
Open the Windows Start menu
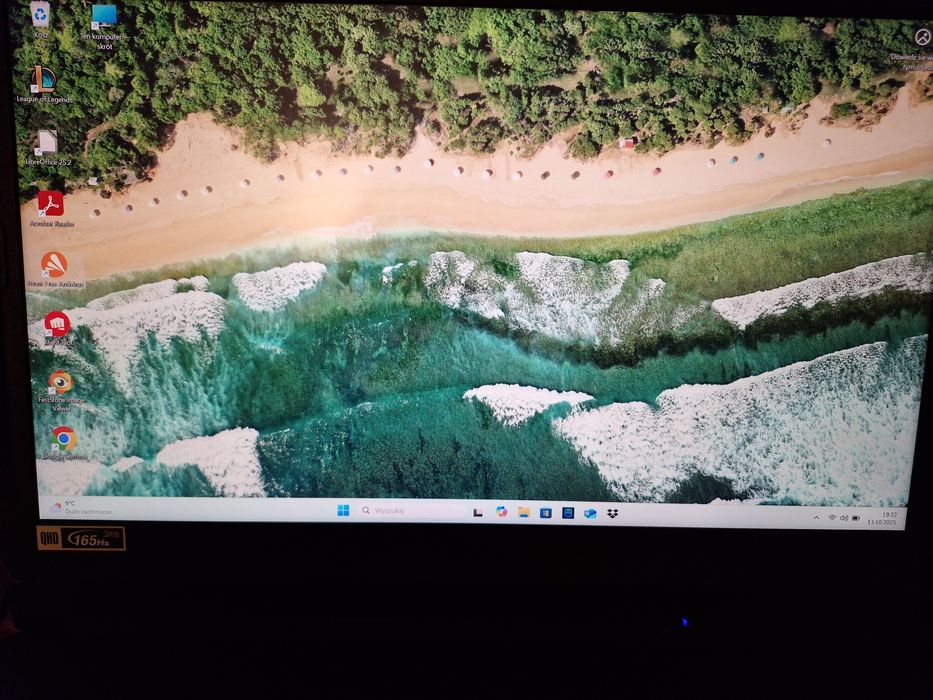(x=343, y=511)
